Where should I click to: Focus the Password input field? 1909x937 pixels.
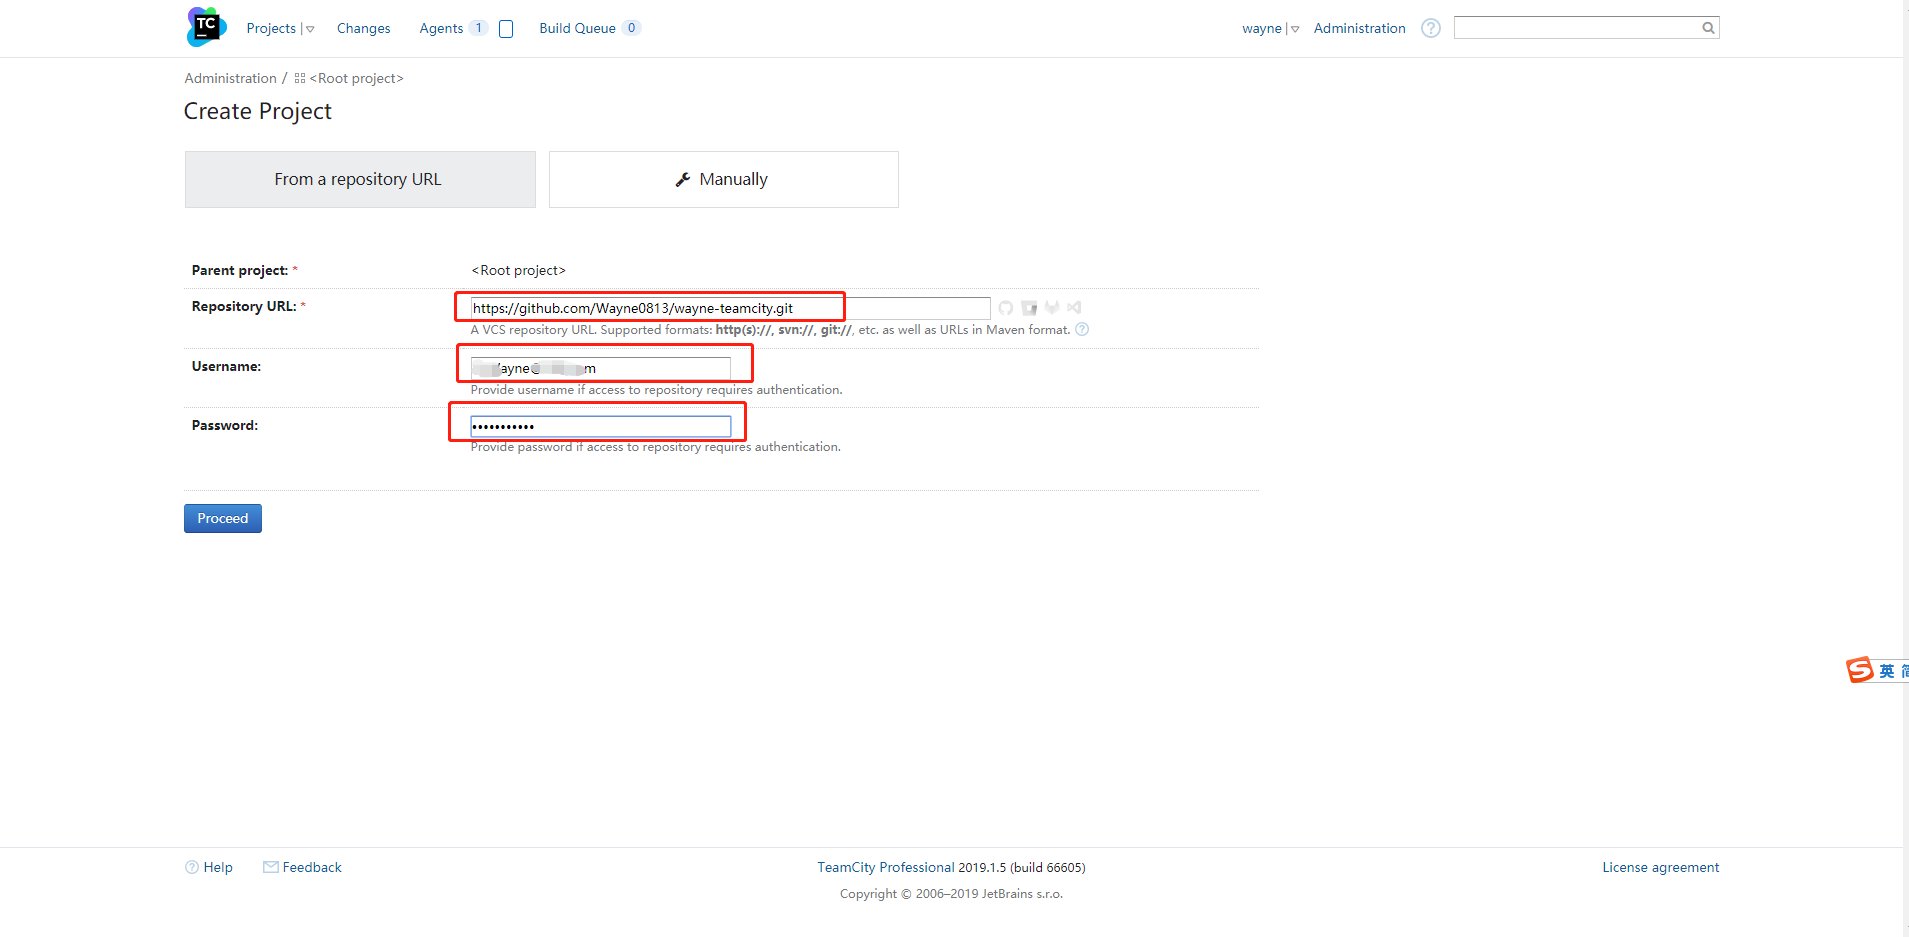coord(600,426)
